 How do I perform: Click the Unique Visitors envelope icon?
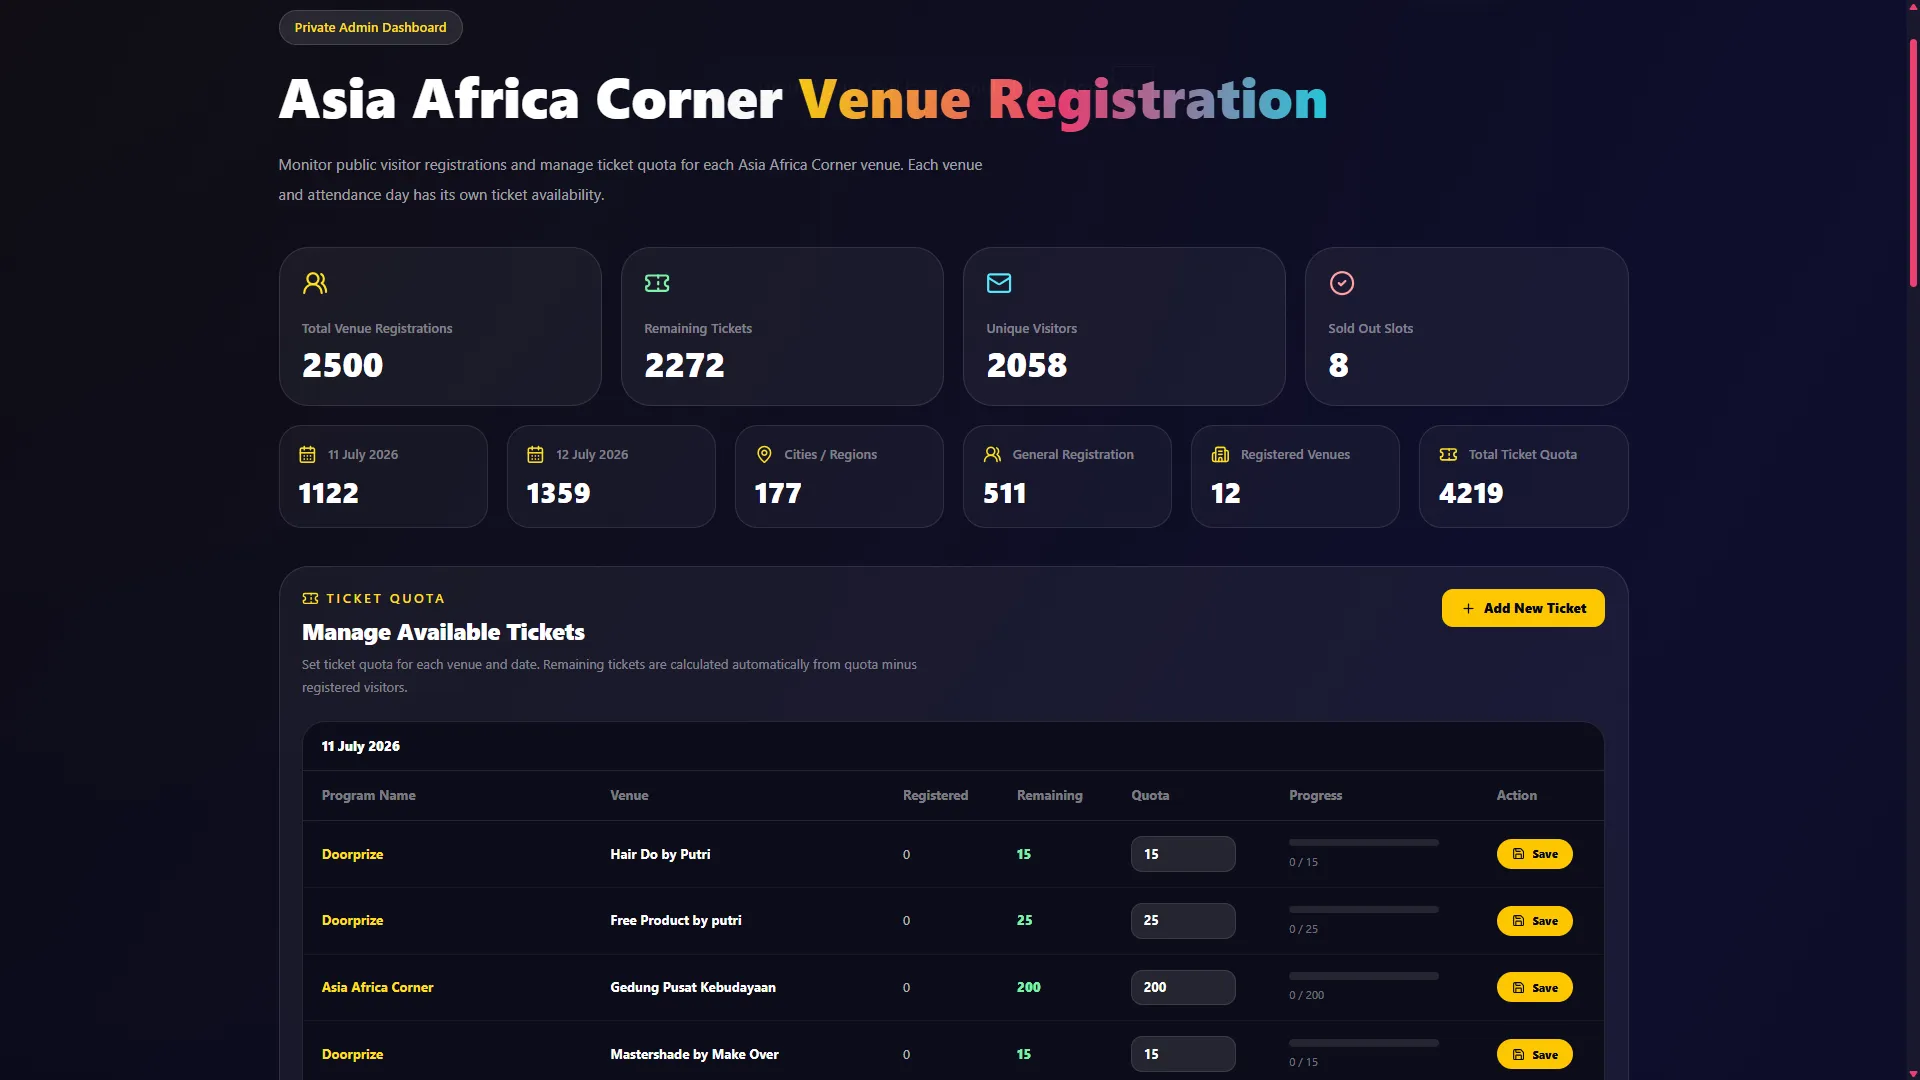click(999, 283)
